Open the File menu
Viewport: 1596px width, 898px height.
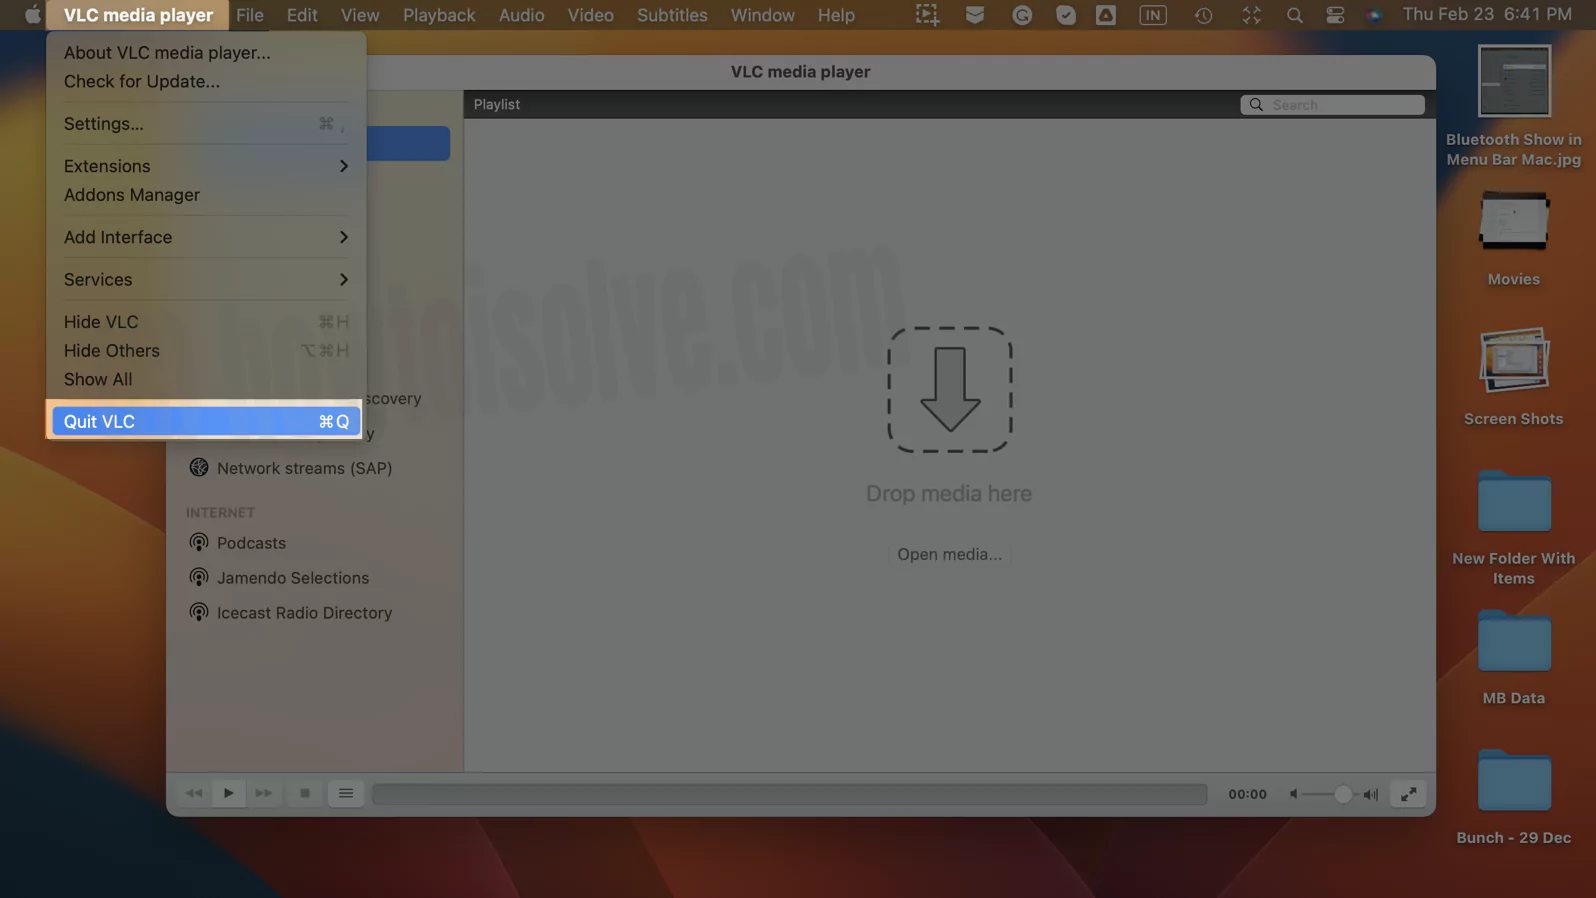[x=250, y=15]
